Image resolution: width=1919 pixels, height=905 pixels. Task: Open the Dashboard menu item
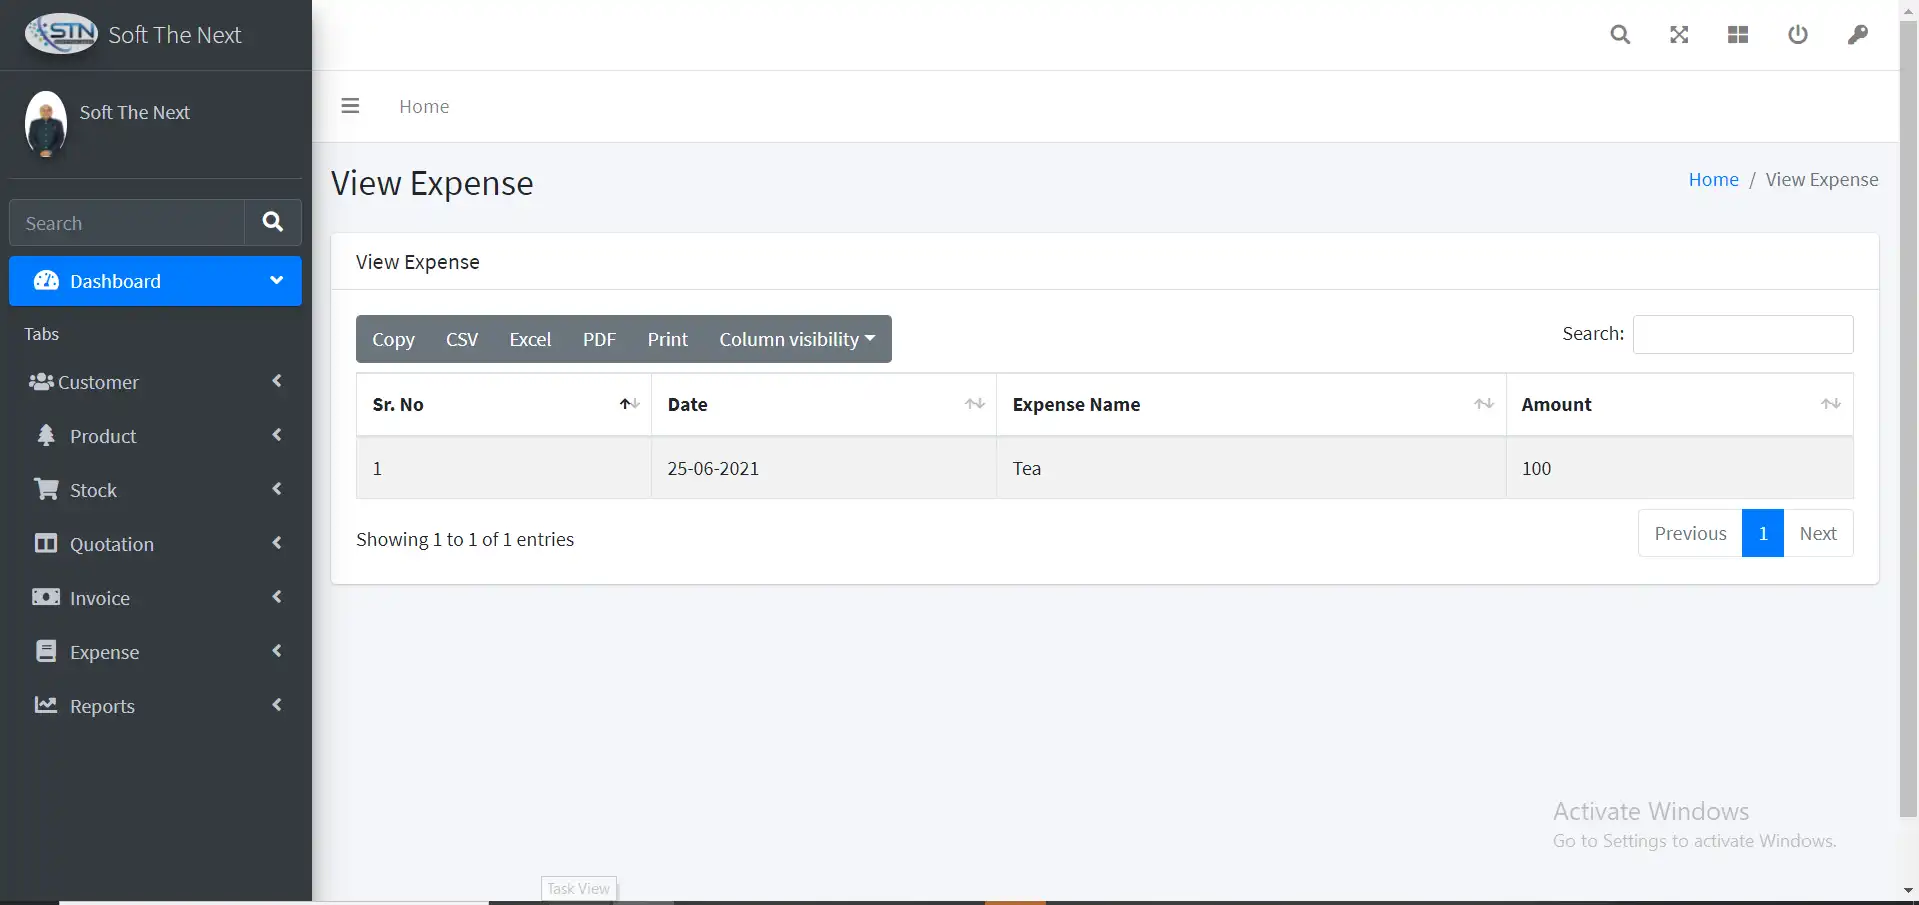155,281
